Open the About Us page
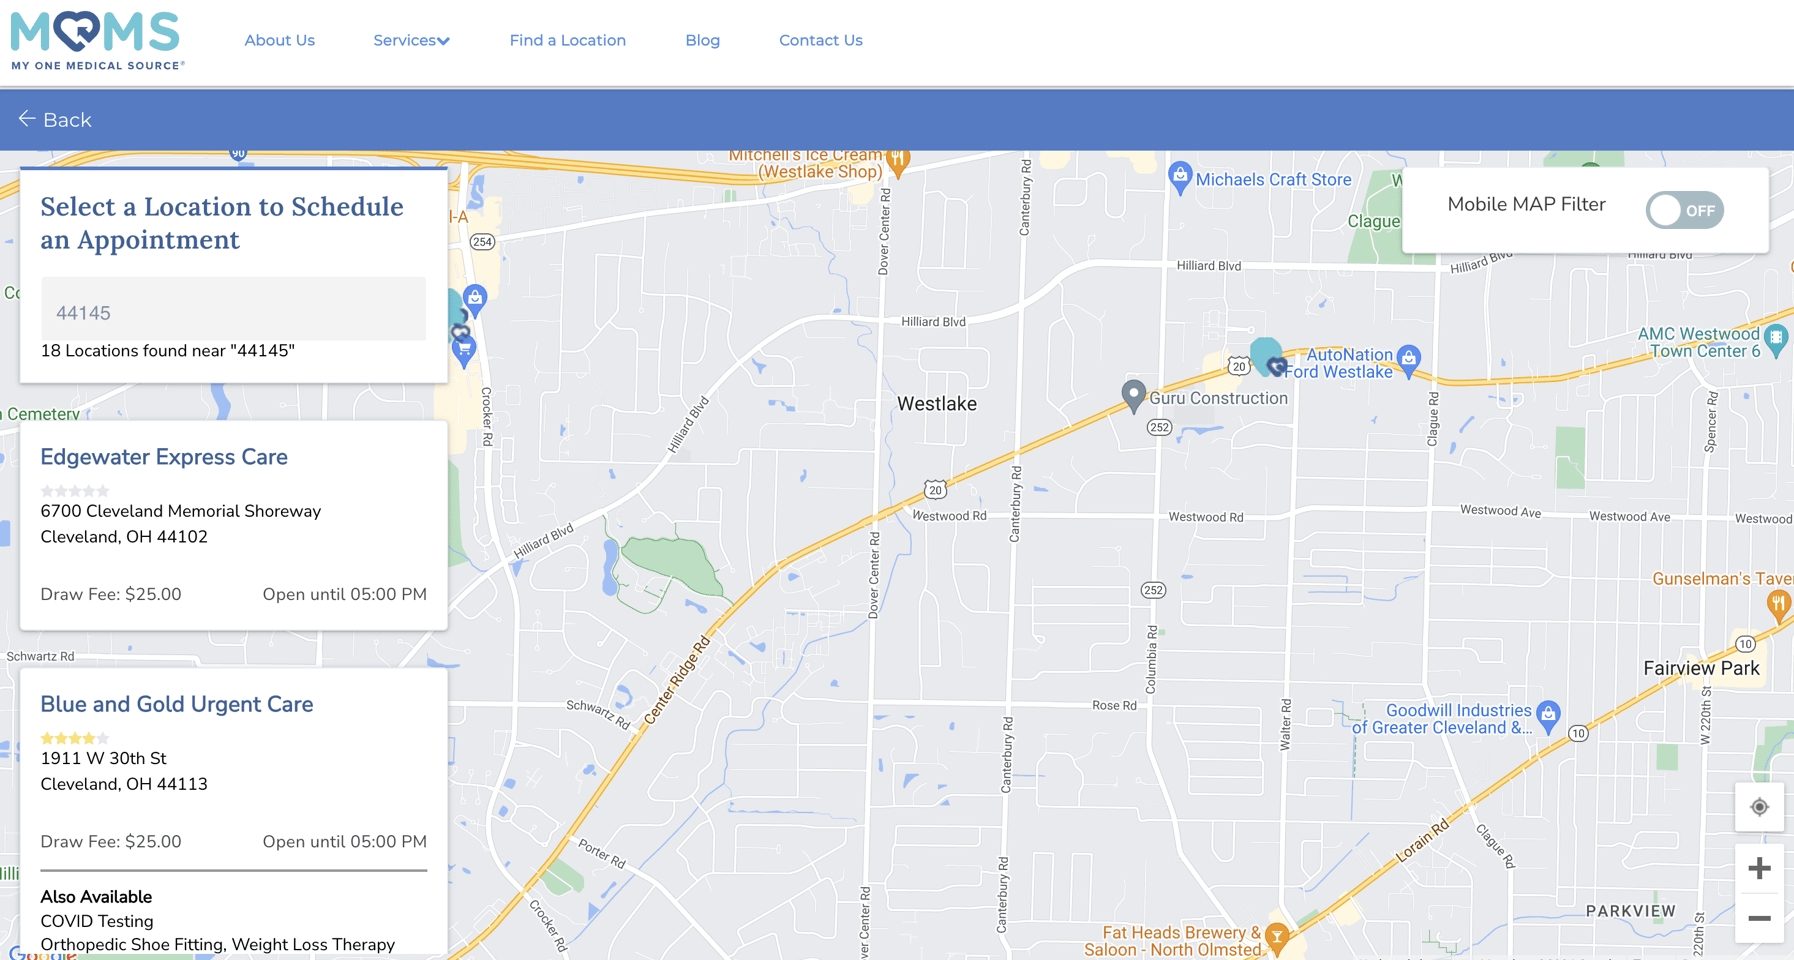This screenshot has width=1794, height=960. pos(280,40)
